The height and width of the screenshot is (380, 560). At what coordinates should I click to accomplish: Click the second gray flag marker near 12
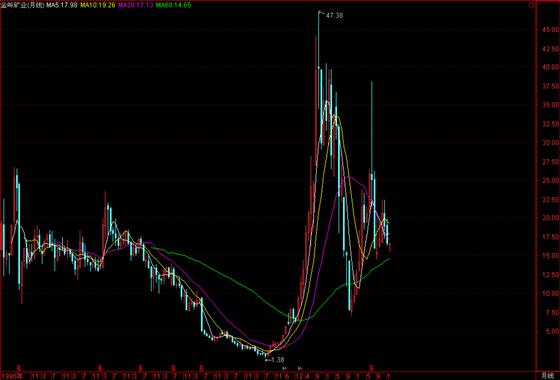tap(300, 368)
